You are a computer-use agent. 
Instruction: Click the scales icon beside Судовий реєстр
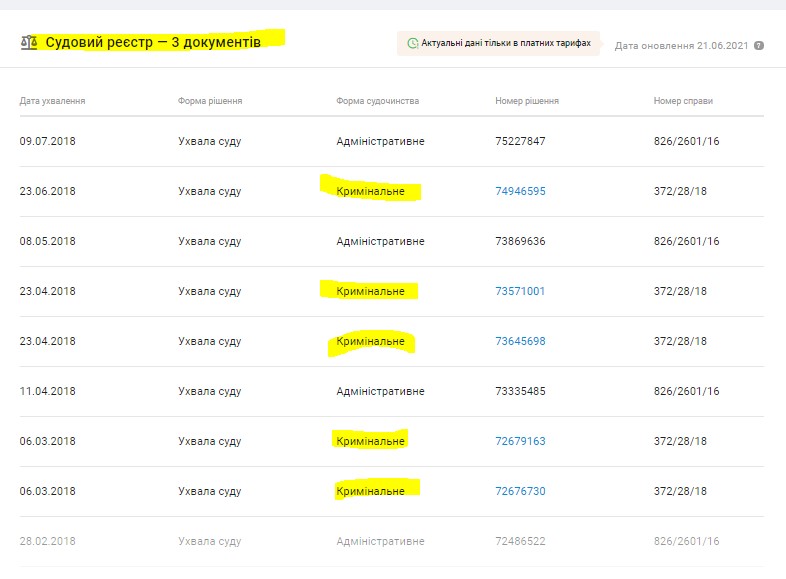click(x=28, y=43)
